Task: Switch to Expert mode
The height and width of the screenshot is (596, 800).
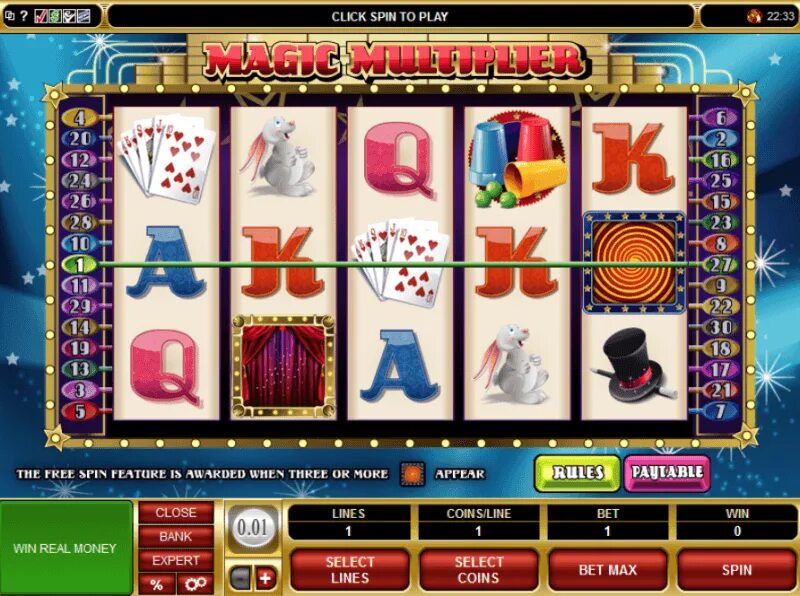Action: [176, 560]
